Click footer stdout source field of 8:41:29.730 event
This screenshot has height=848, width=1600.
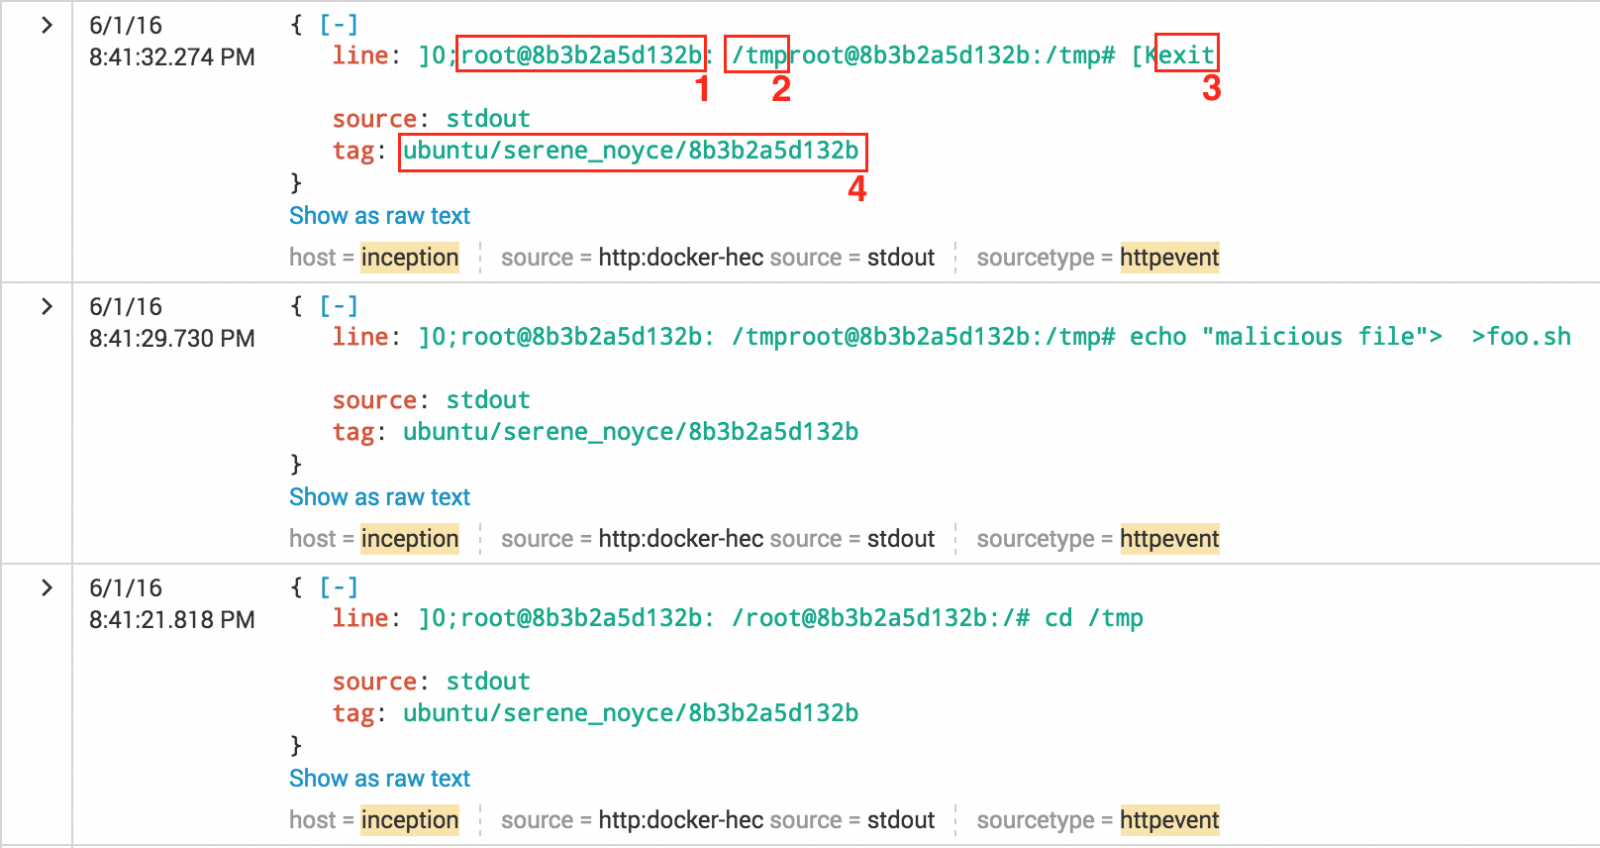[900, 539]
